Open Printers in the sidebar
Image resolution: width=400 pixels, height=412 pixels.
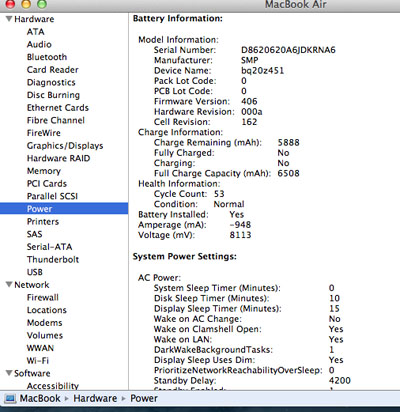click(43, 222)
